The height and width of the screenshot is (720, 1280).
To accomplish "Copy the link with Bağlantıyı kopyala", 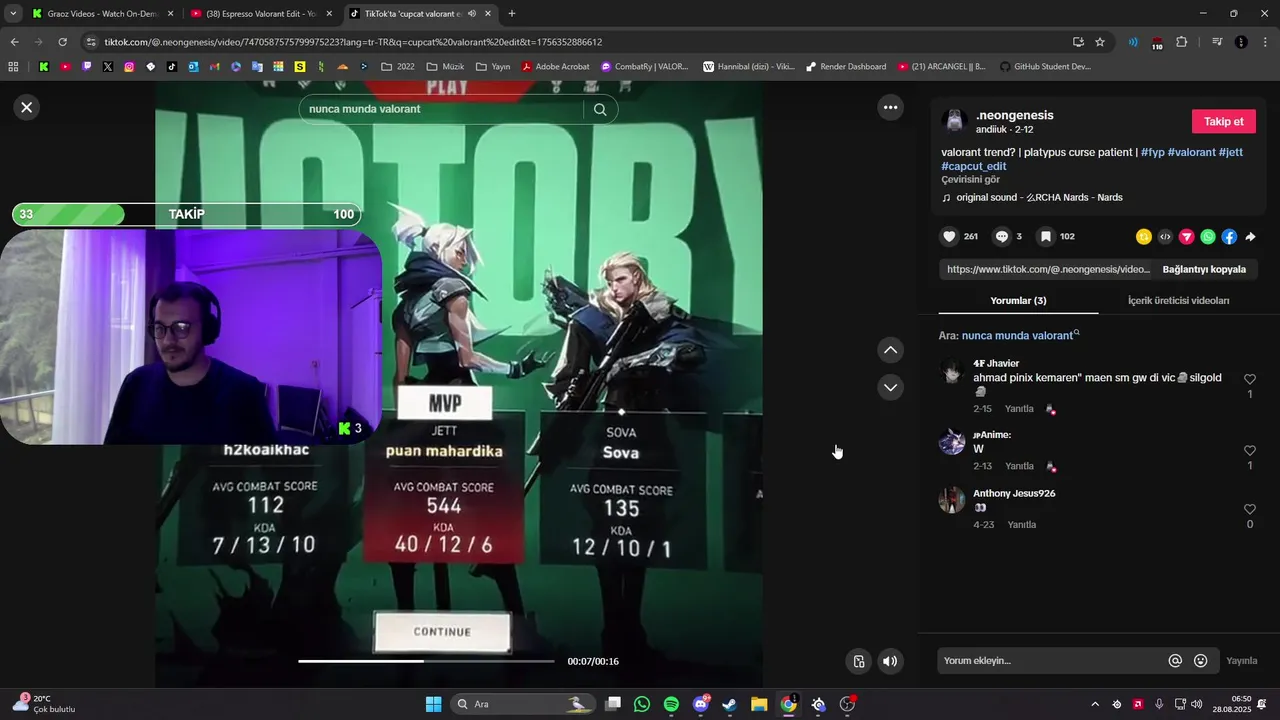I will tap(1204, 269).
